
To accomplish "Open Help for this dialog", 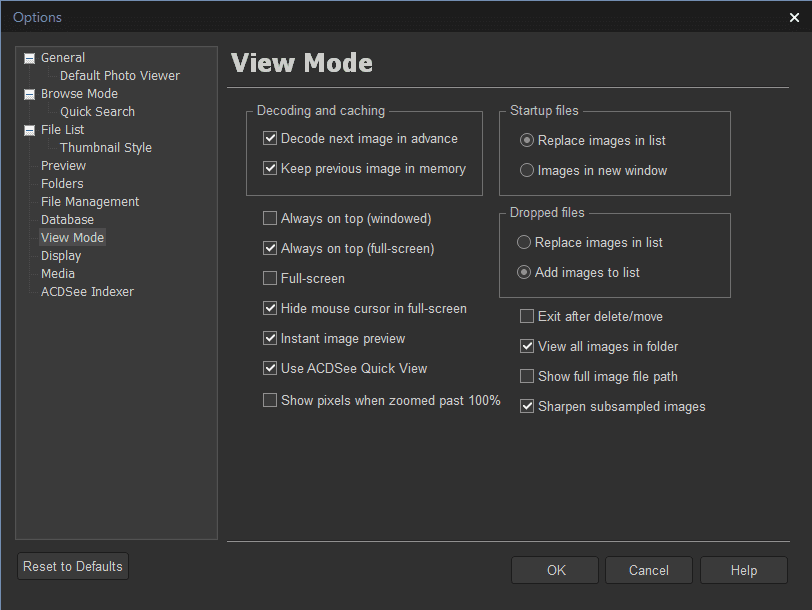I will click(x=743, y=570).
